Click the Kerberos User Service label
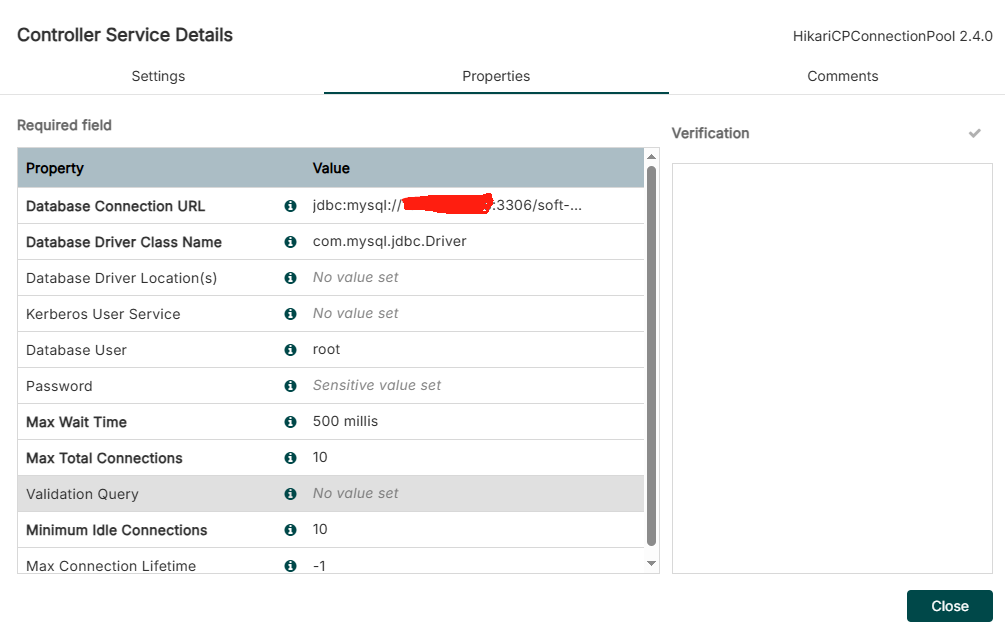This screenshot has width=1005, height=628. (103, 314)
